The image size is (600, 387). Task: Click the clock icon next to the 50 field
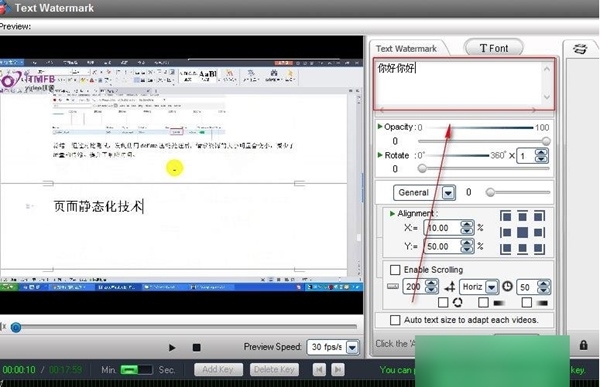(x=507, y=286)
